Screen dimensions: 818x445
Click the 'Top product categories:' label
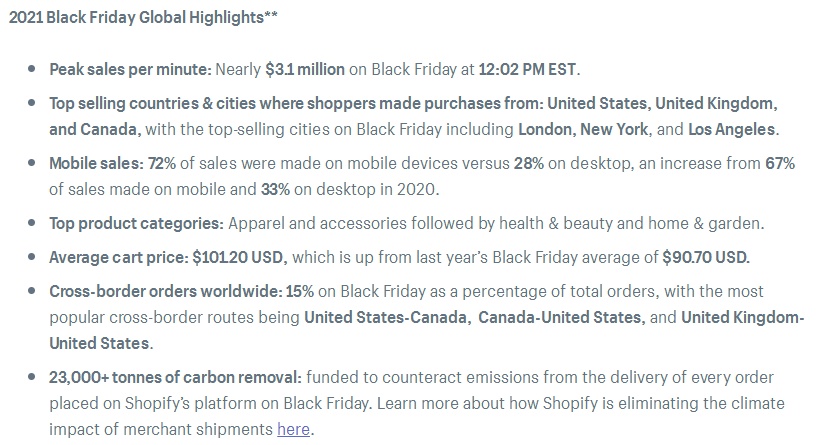137,223
